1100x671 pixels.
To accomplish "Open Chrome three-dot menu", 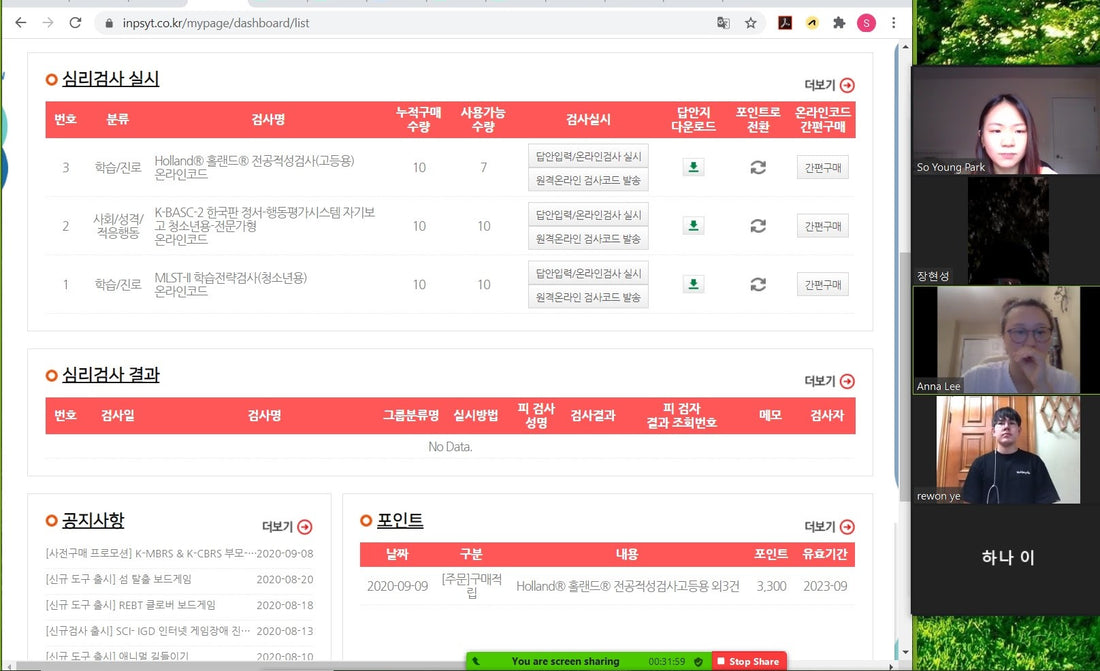I will (x=893, y=22).
